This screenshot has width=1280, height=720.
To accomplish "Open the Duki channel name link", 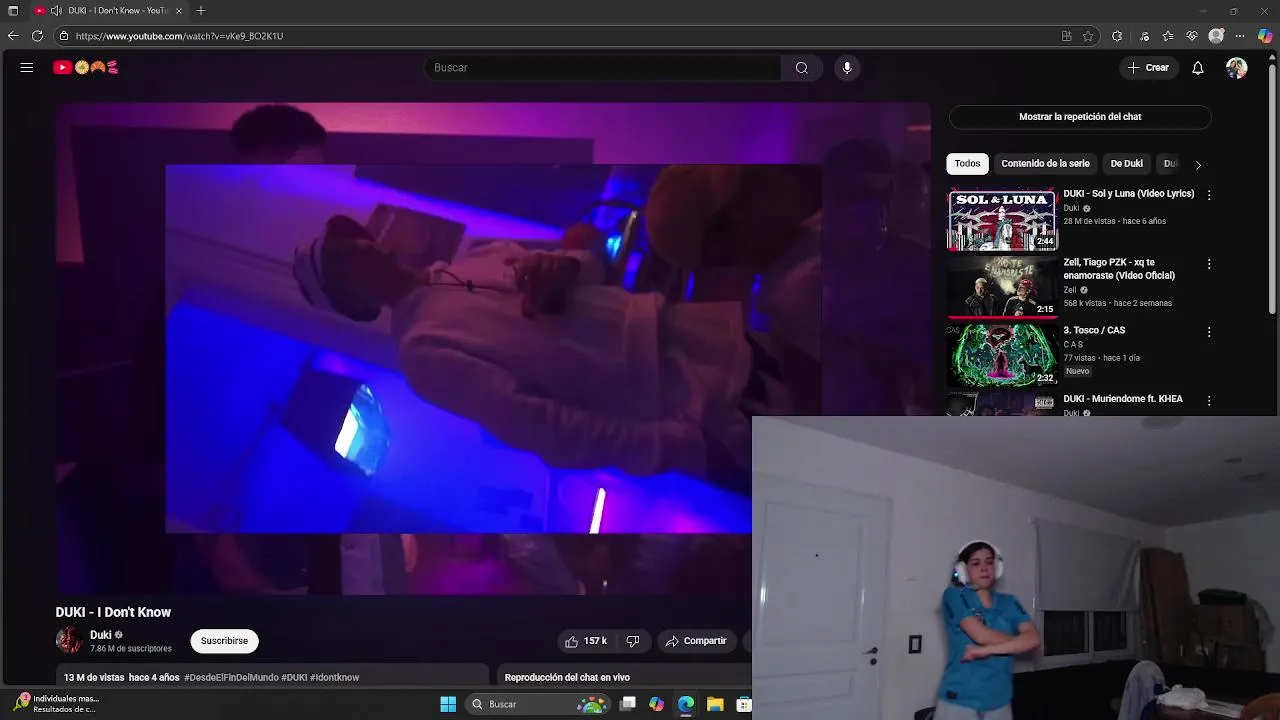I will coord(100,635).
